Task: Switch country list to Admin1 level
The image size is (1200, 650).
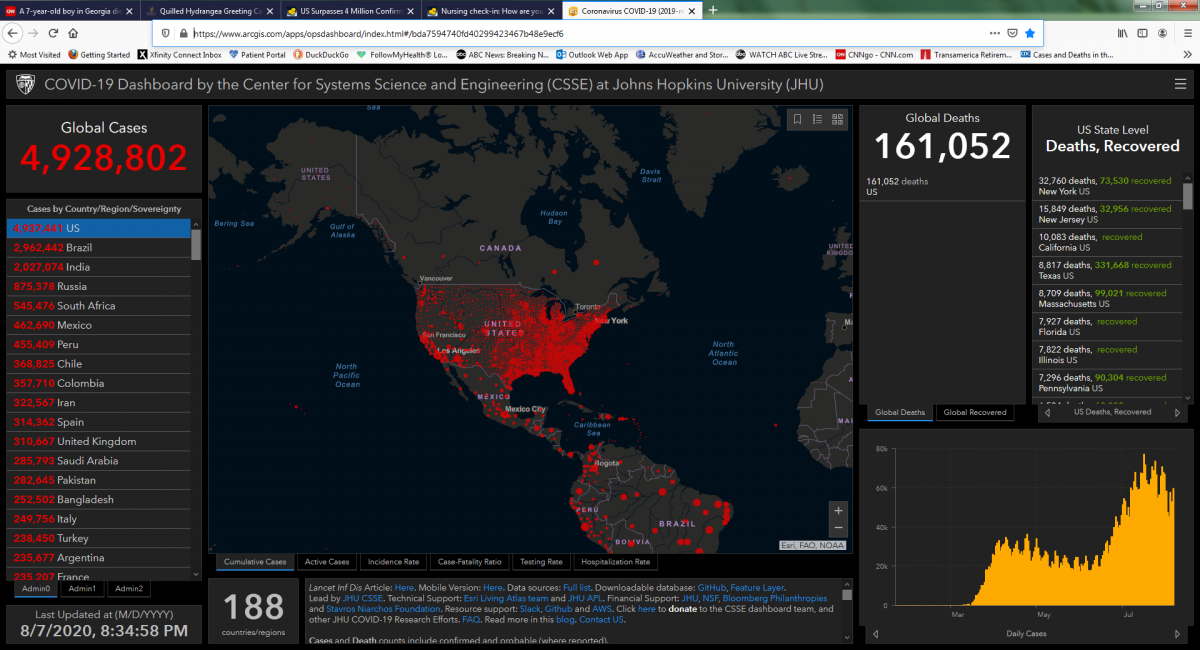Action: pos(83,589)
